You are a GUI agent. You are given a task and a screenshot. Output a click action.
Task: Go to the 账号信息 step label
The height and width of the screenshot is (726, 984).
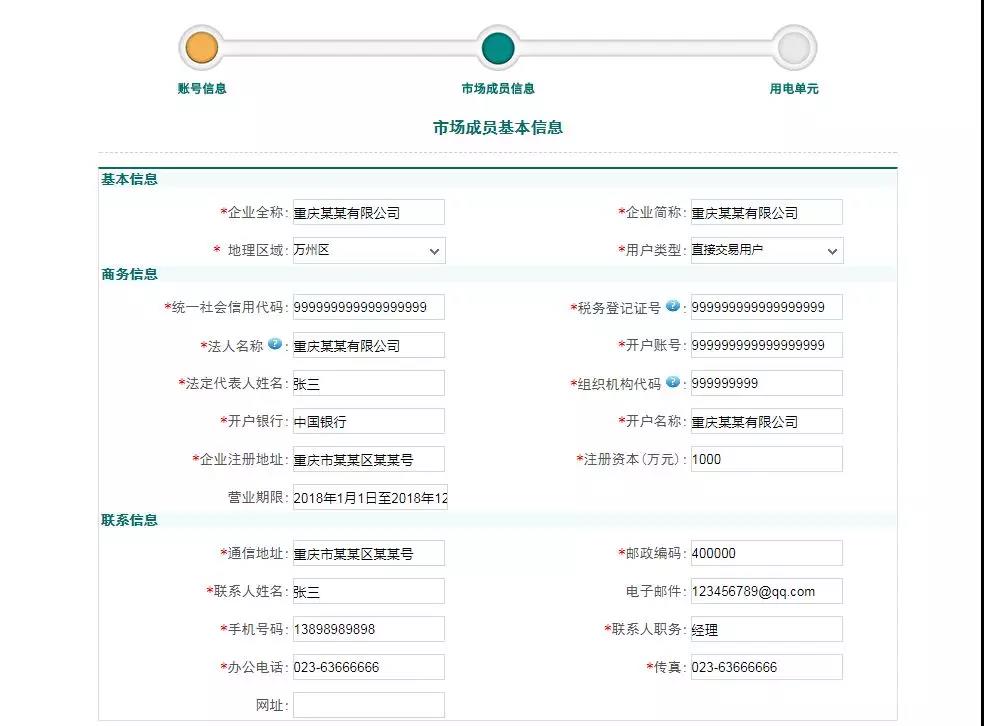click(x=202, y=88)
